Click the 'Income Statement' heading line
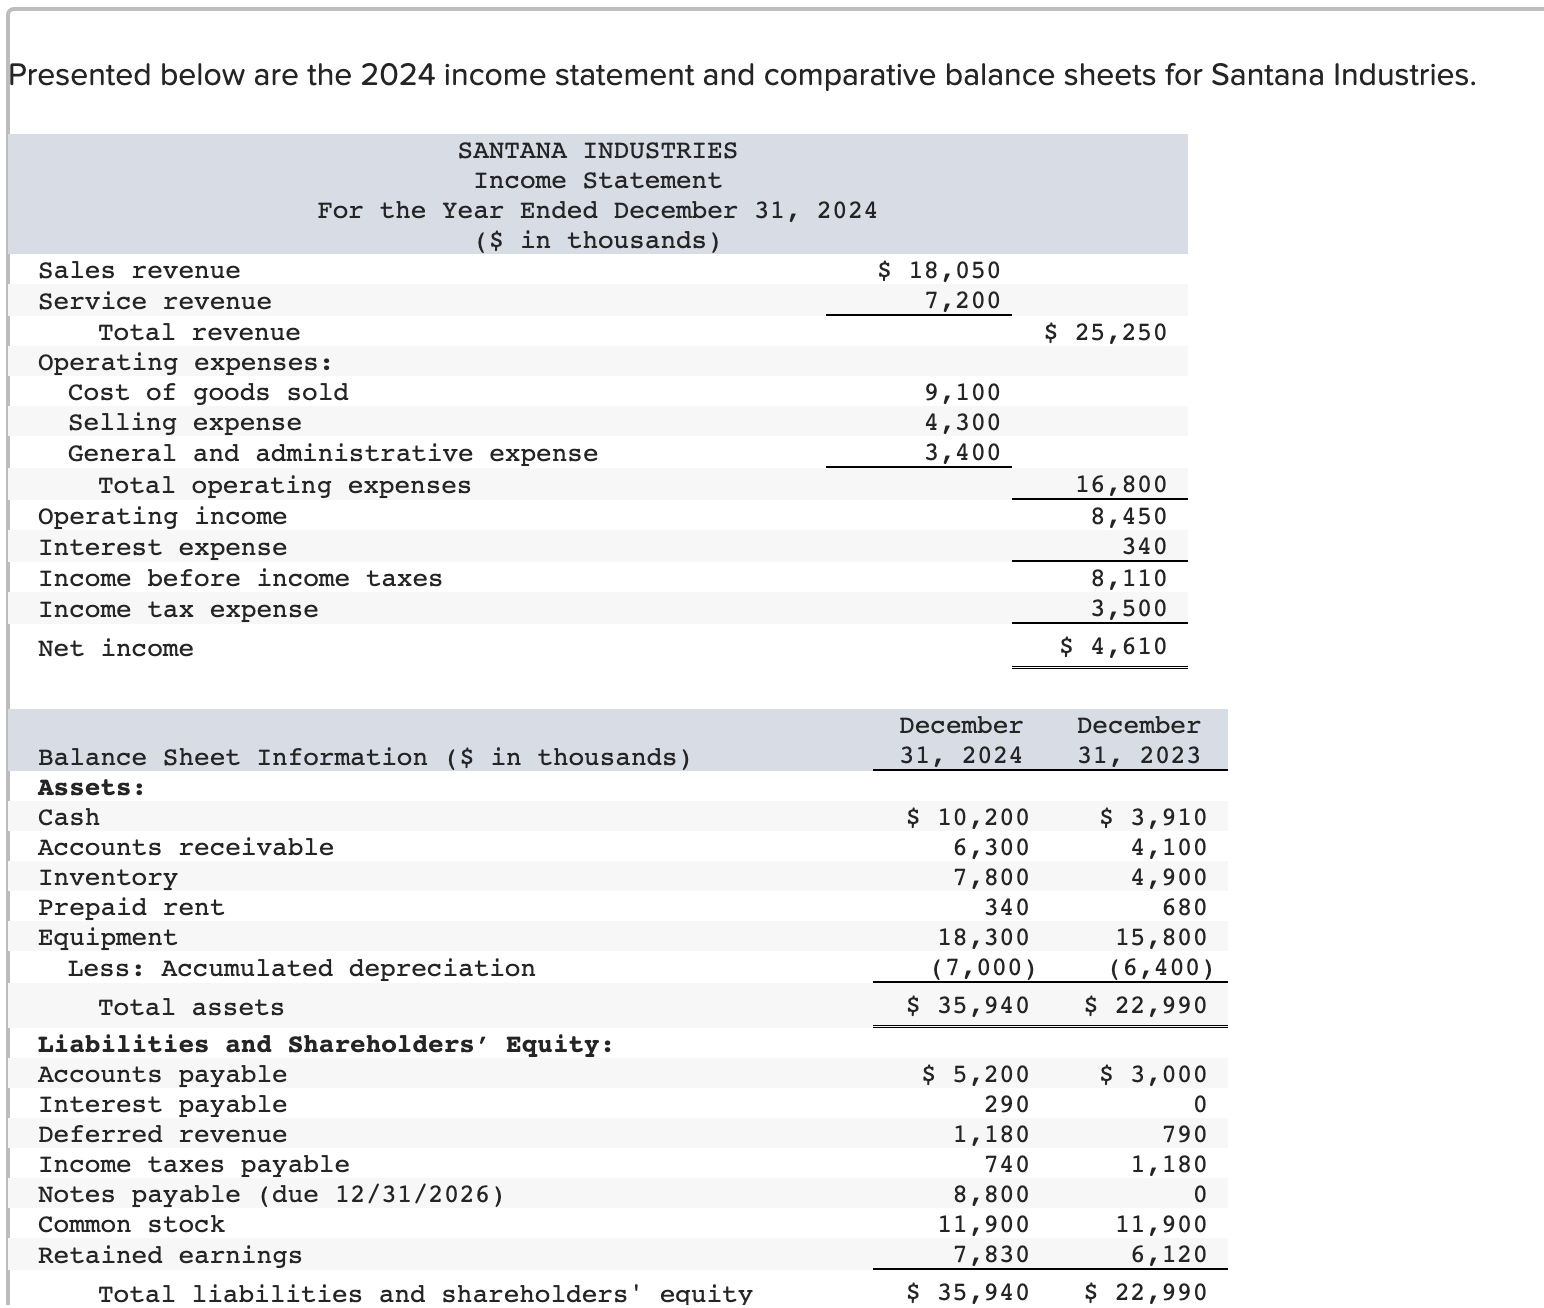The height and width of the screenshot is (1308, 1544). (597, 181)
